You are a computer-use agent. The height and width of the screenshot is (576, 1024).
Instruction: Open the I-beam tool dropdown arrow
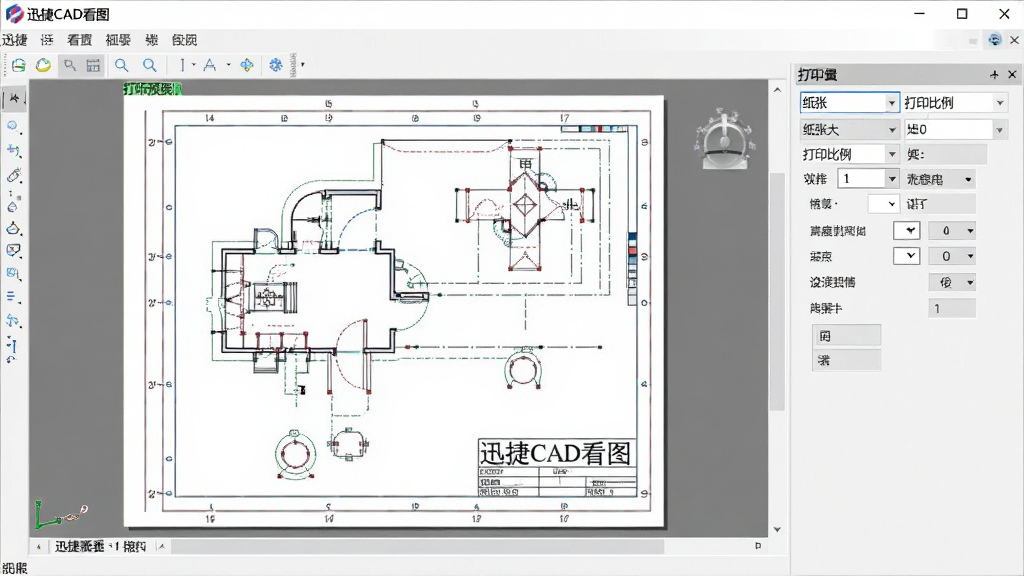[x=194, y=65]
